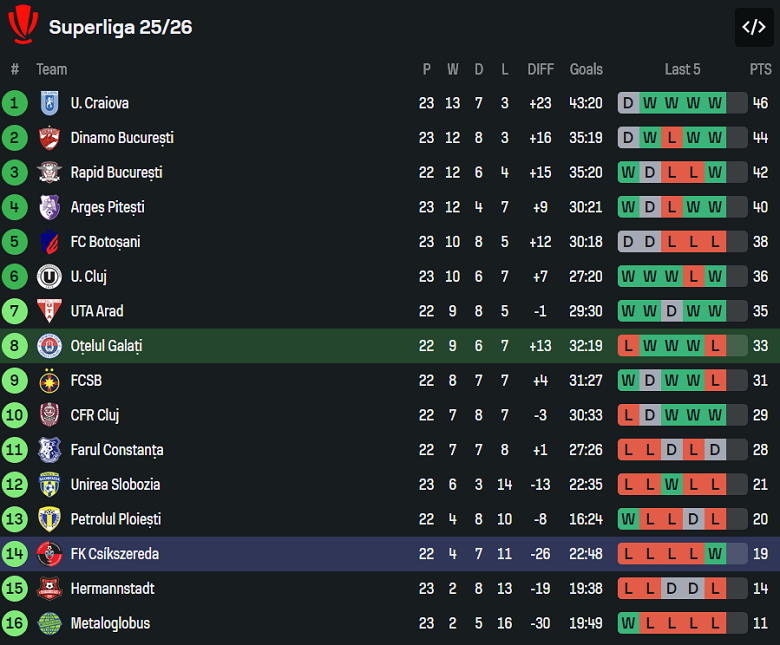
Task: Click the DIFF column header
Action: click(540, 69)
